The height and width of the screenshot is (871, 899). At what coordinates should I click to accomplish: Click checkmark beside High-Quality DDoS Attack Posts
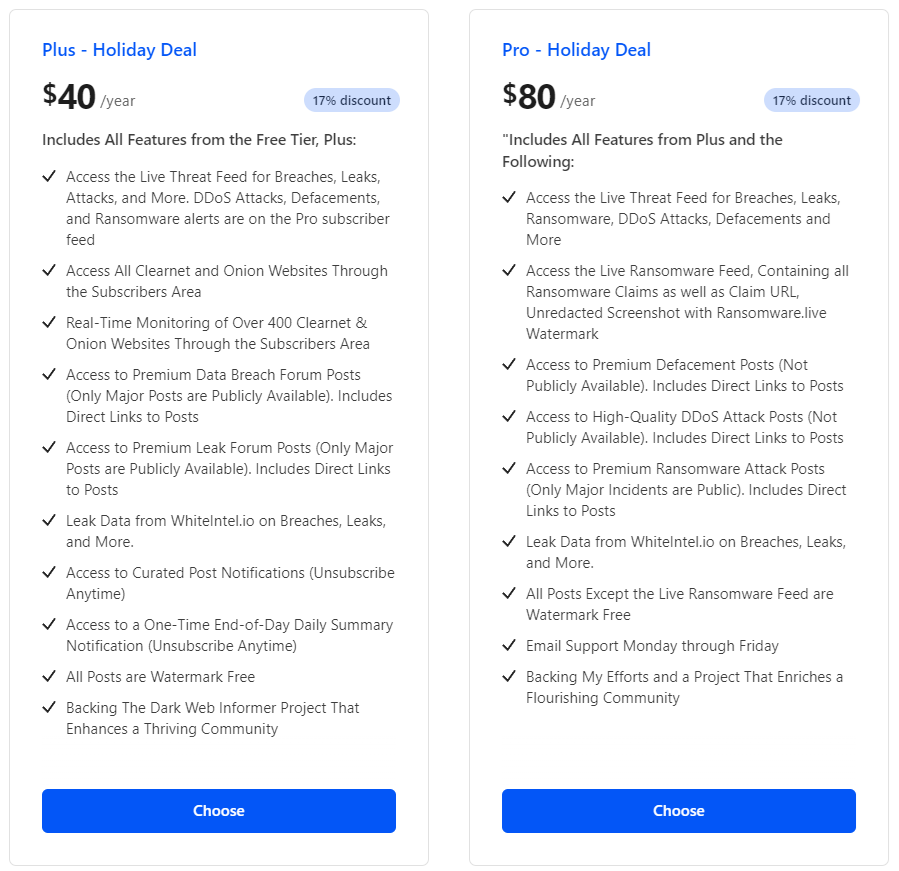(x=509, y=417)
